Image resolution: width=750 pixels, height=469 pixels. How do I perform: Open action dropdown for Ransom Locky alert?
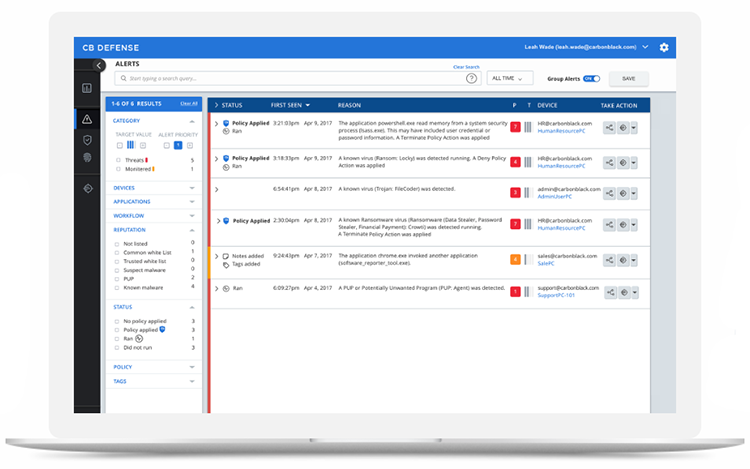coord(634,163)
